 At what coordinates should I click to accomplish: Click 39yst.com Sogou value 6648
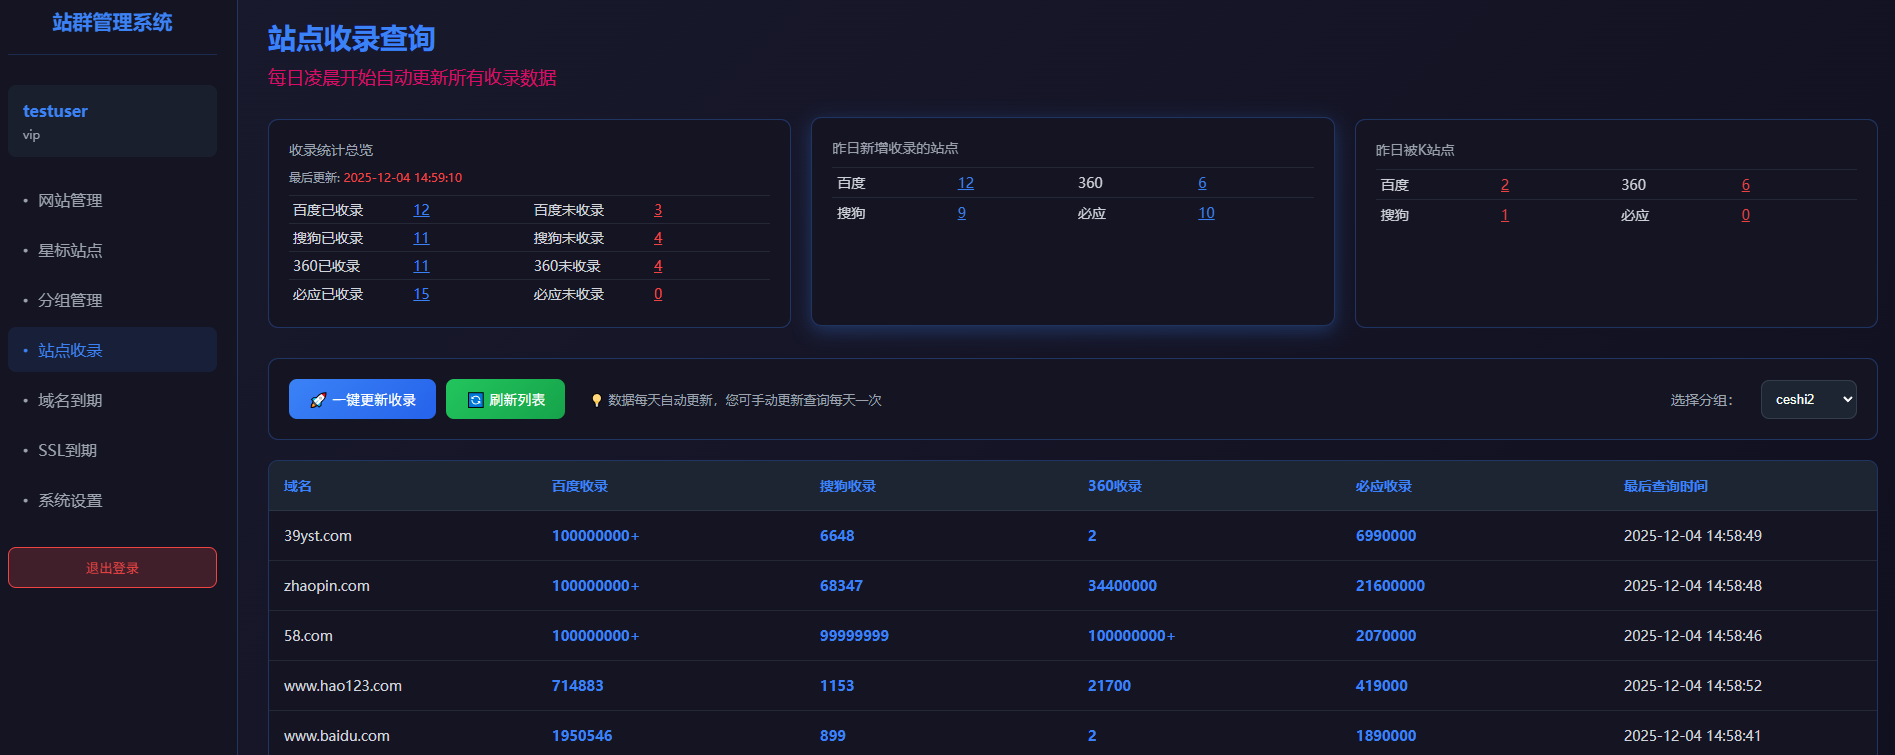tap(837, 536)
